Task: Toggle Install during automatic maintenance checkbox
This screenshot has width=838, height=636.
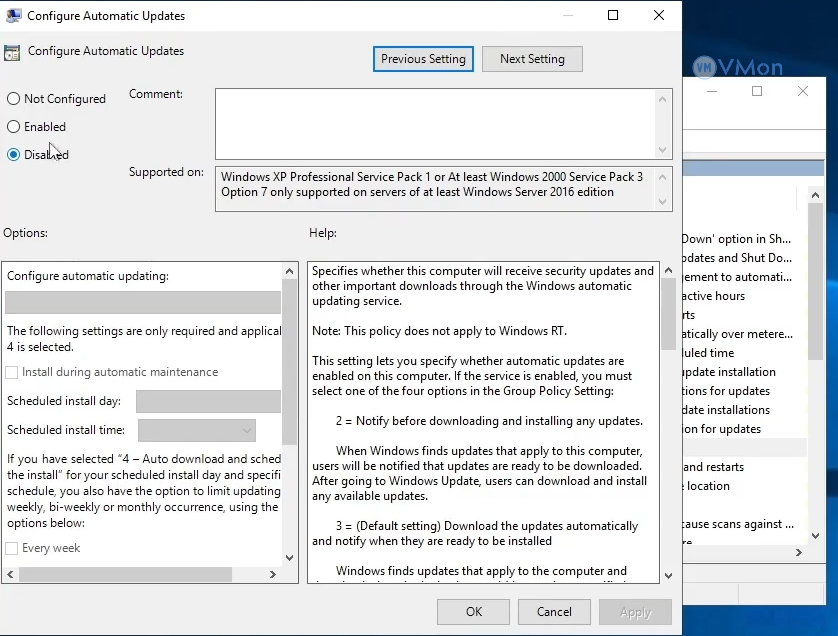Action: pos(12,372)
